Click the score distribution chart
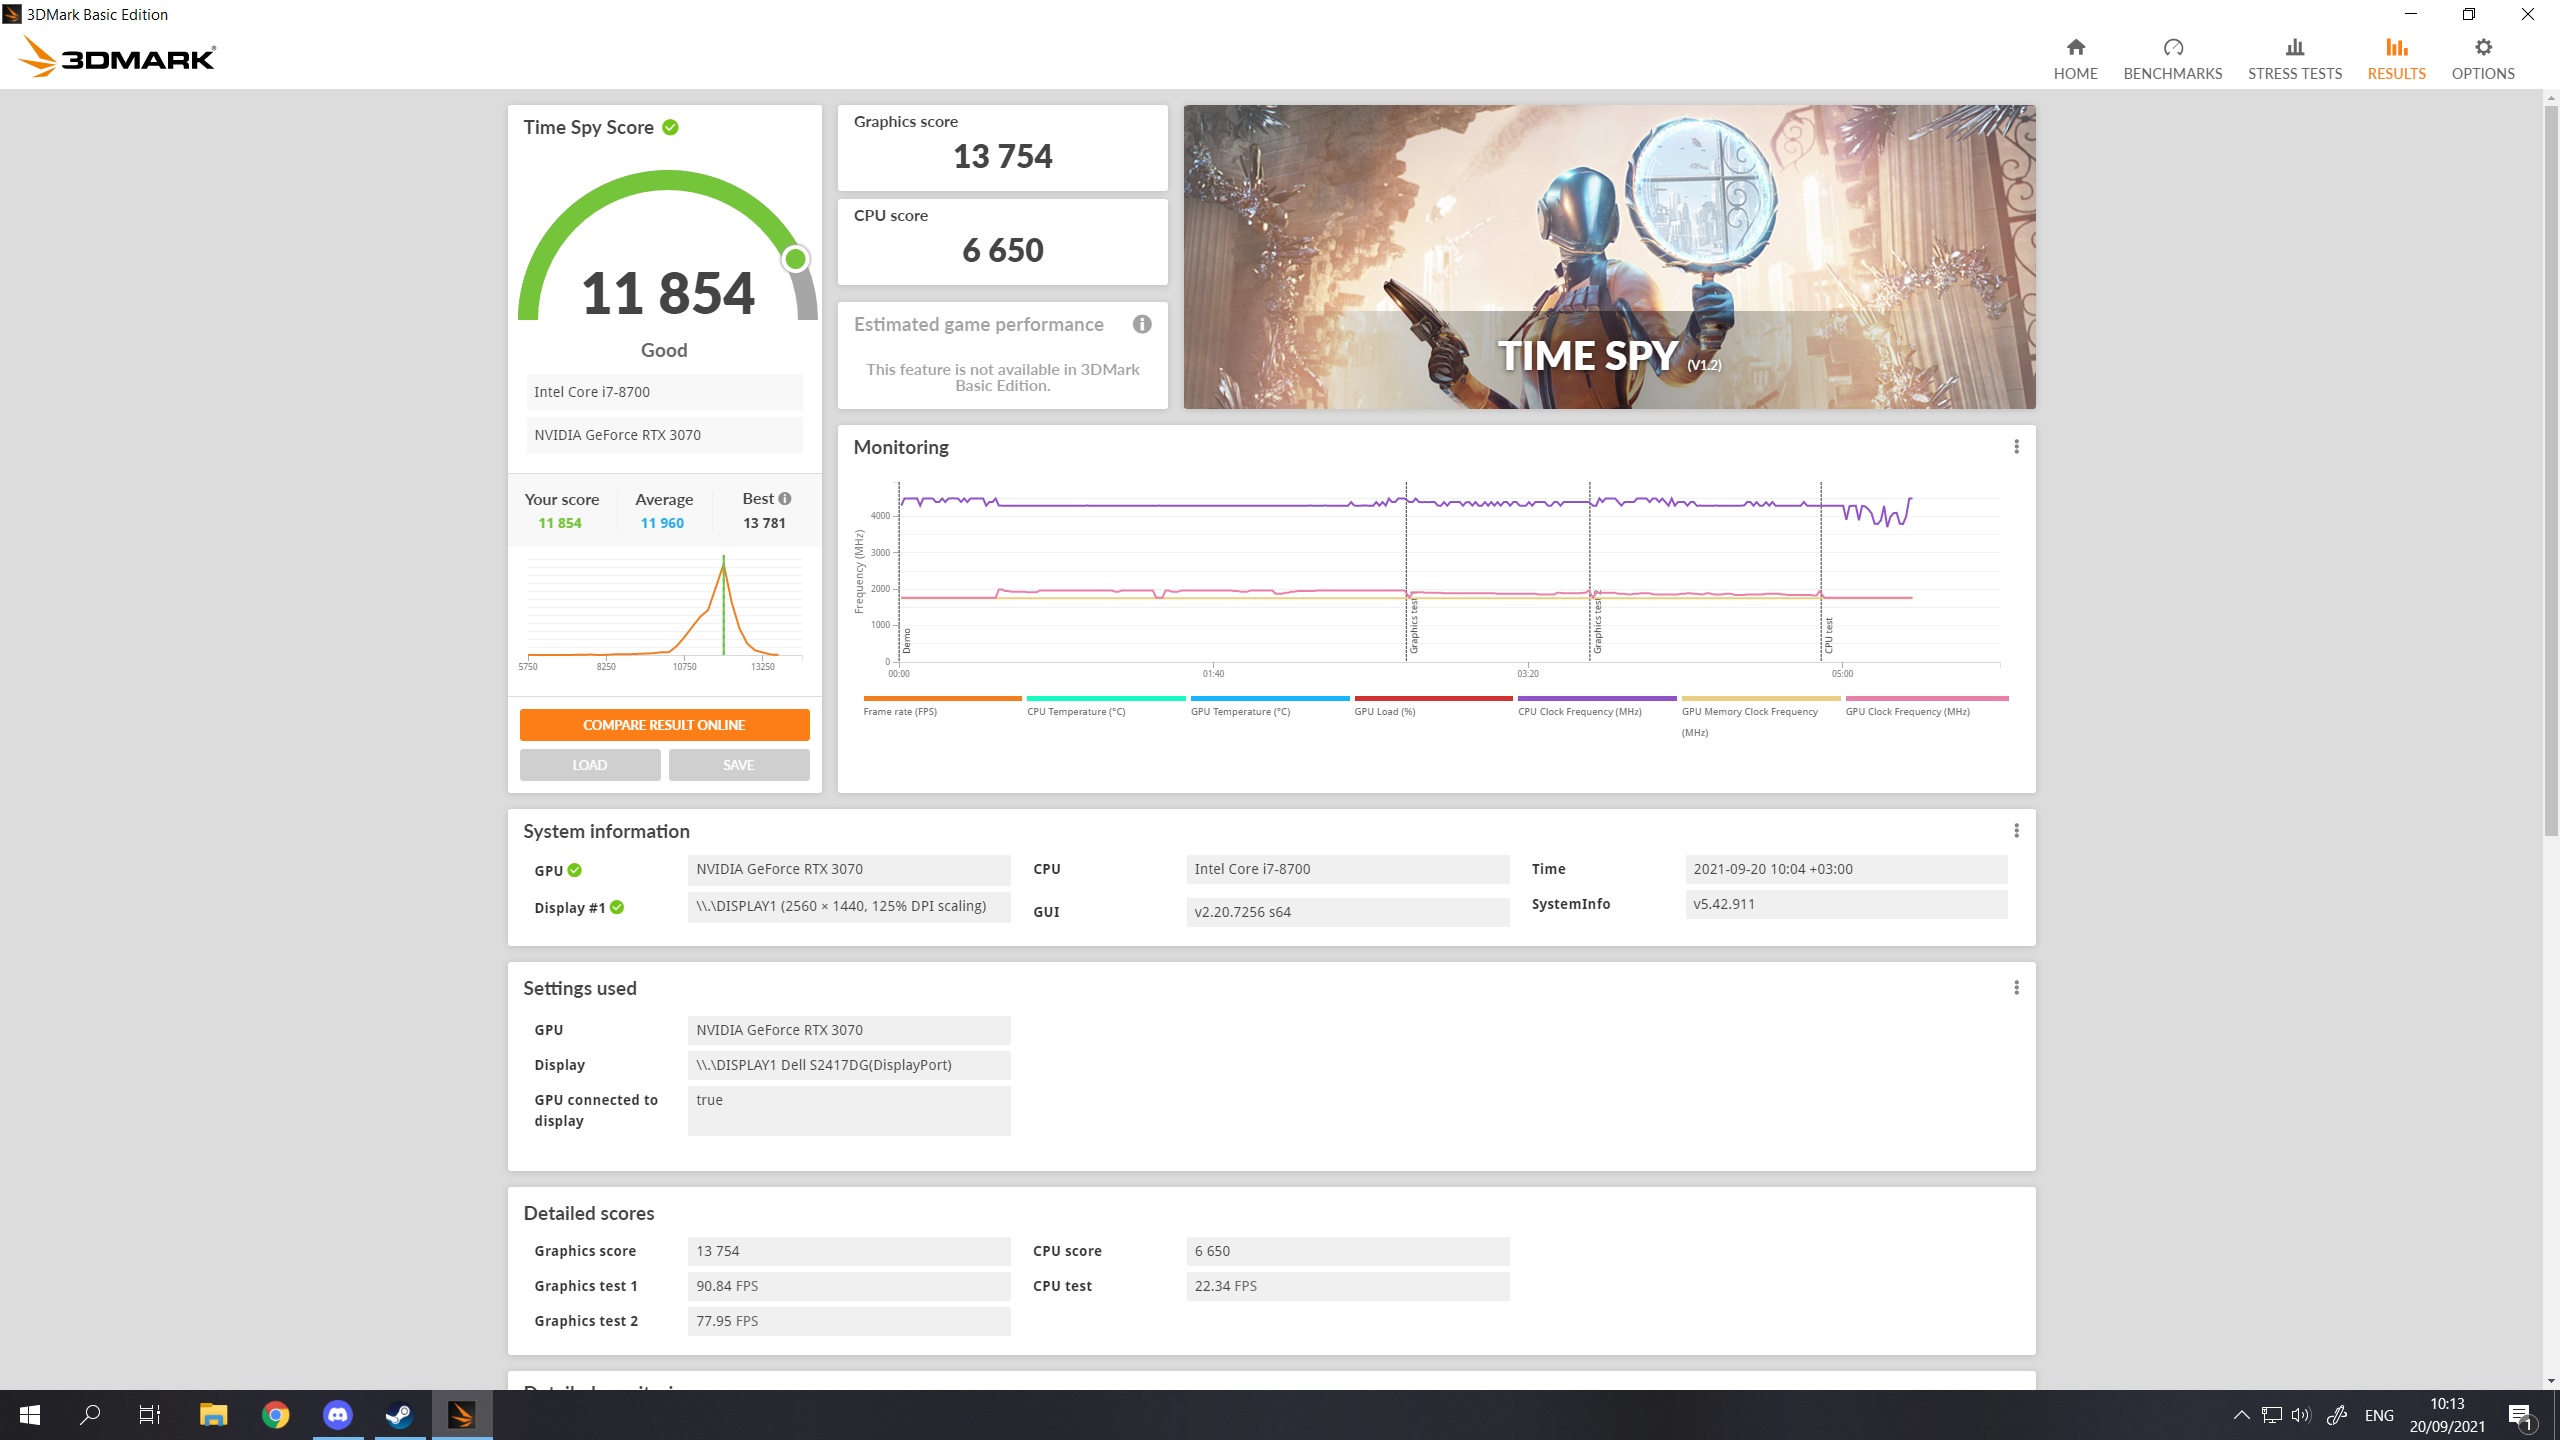The image size is (2560, 1440). tap(664, 613)
